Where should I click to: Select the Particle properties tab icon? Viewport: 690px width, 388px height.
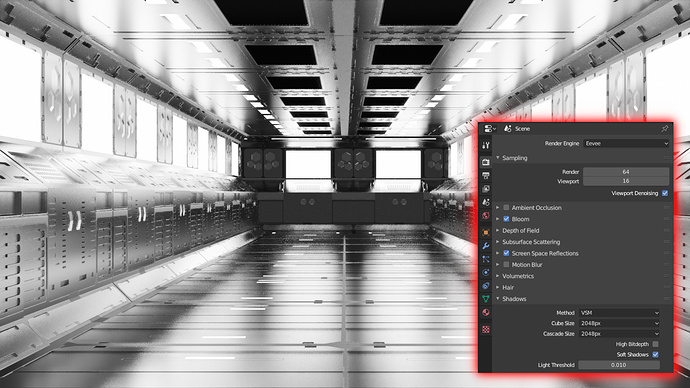[486, 259]
